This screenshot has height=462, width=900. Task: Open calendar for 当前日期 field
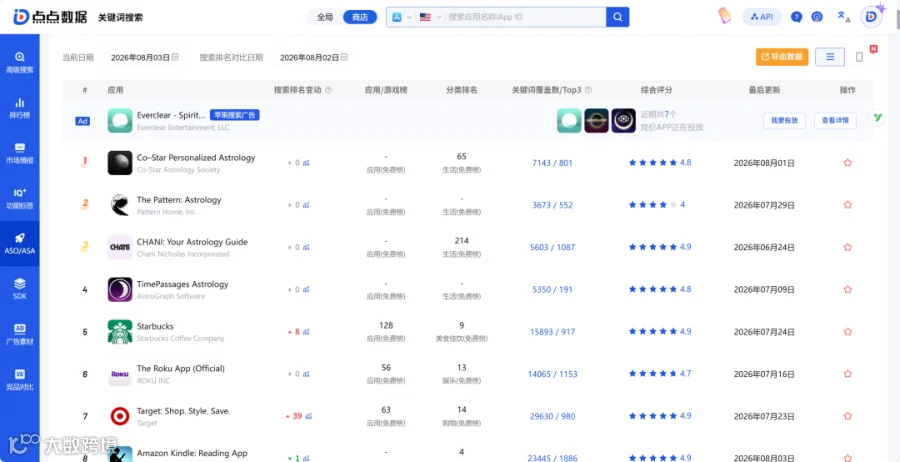click(x=175, y=57)
